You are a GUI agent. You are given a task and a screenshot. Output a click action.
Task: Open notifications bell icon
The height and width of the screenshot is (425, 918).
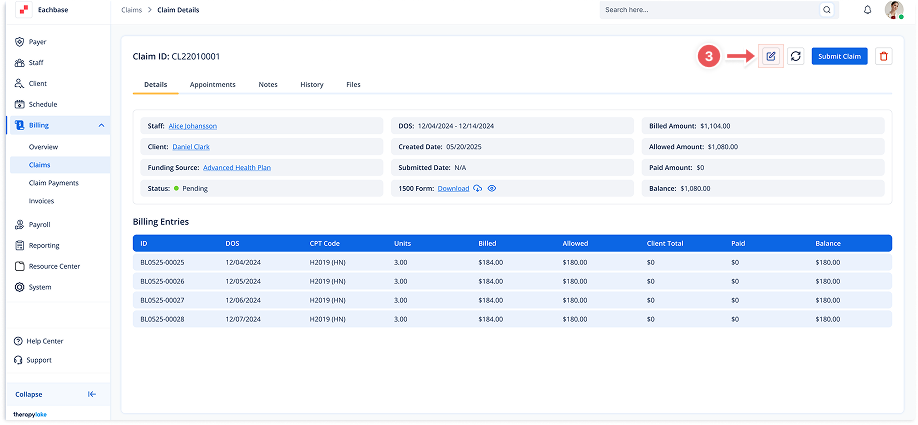pos(867,10)
